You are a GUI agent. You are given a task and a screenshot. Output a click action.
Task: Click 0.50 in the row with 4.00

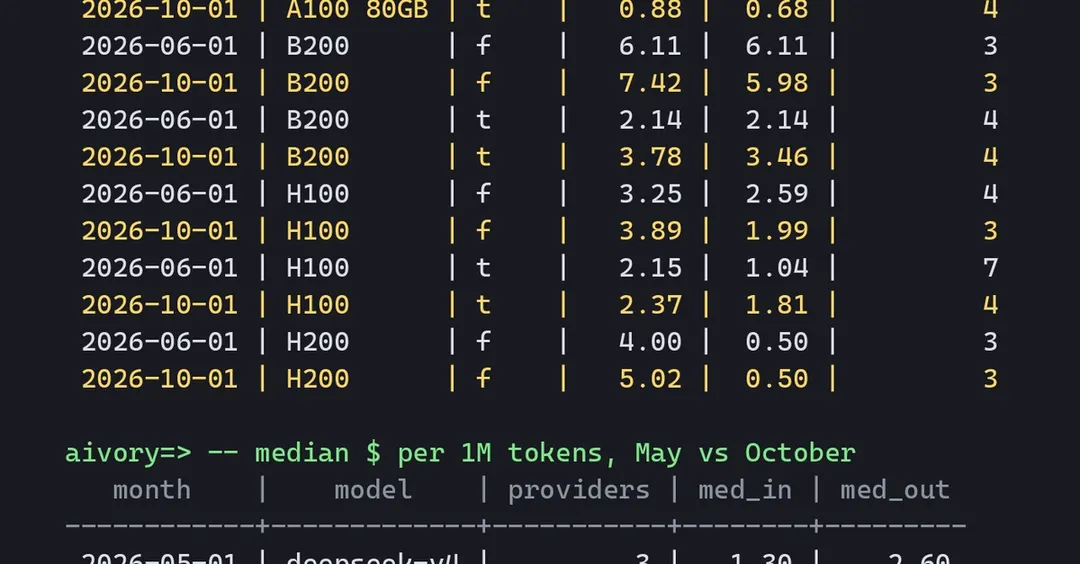tap(777, 342)
